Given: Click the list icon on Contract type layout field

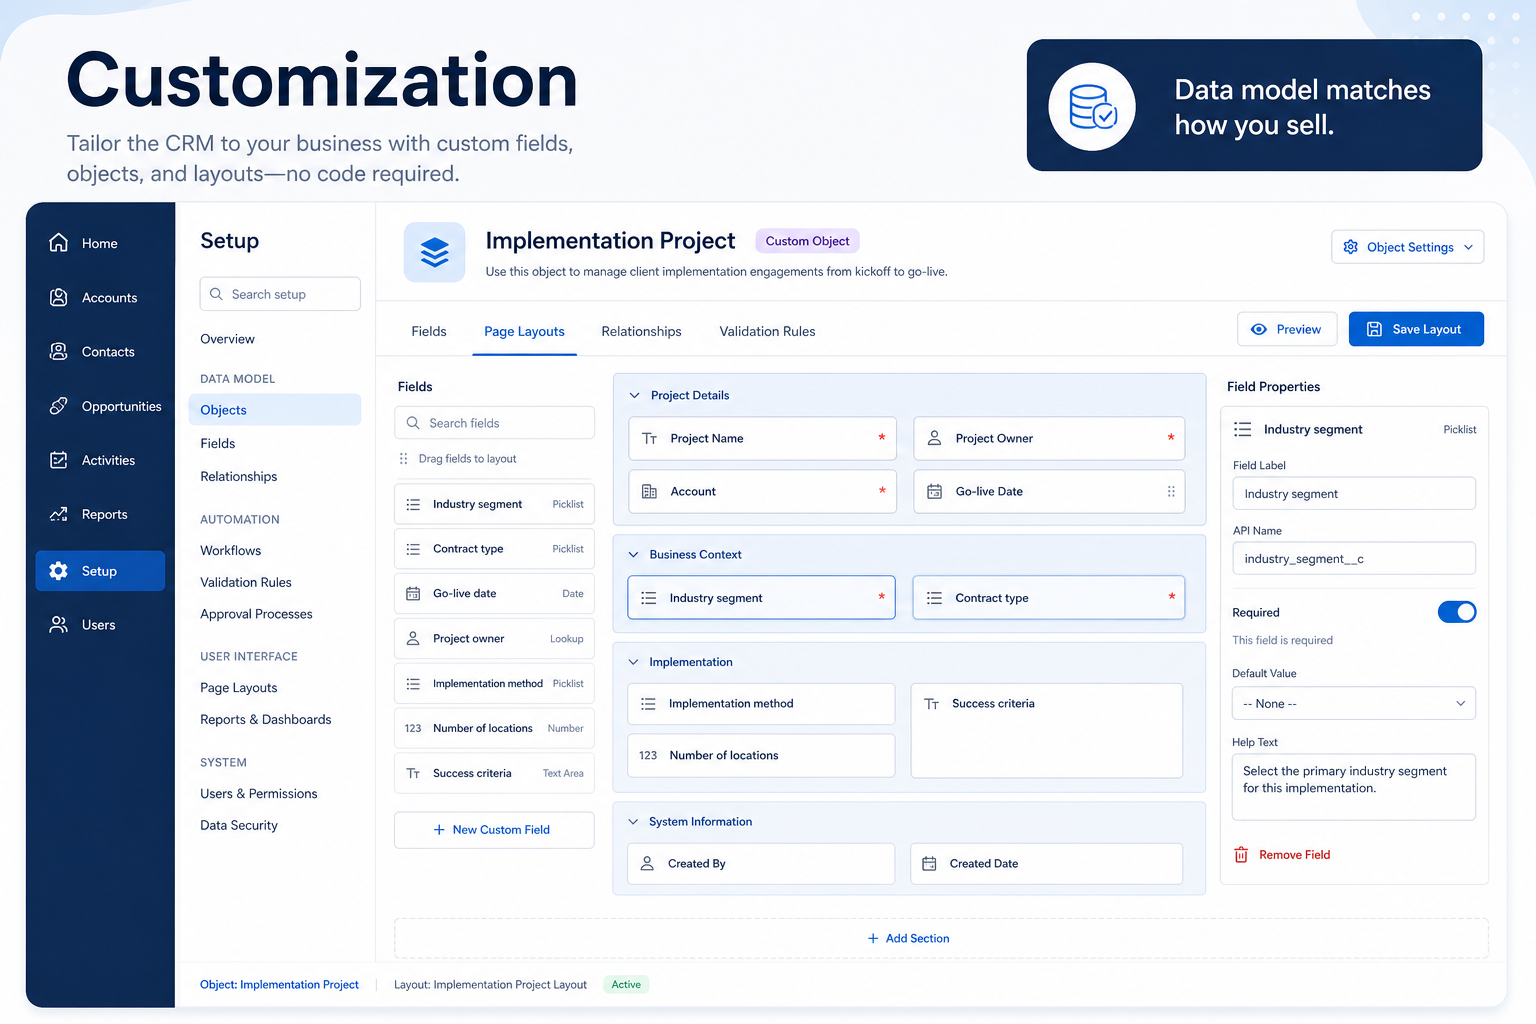Looking at the screenshot, I should click(934, 598).
